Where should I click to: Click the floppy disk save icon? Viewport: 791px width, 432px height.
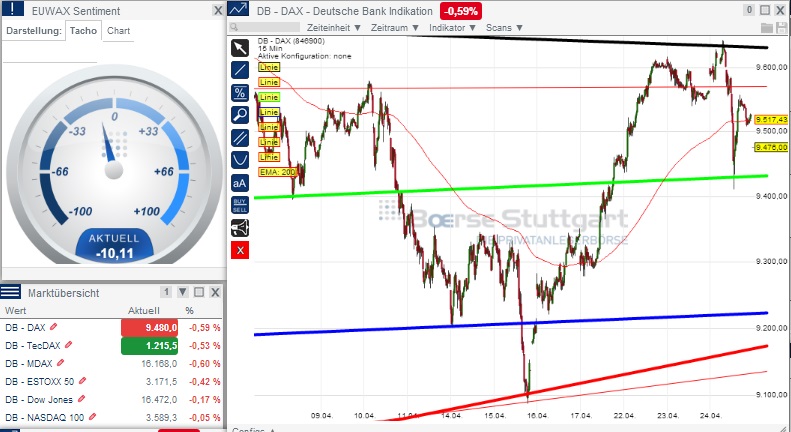coord(781,28)
